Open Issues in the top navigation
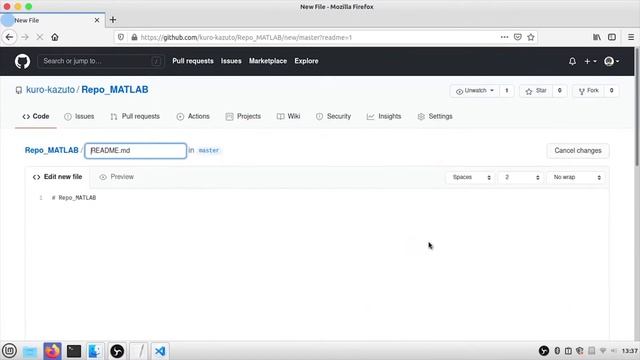Viewport: 640px width, 360px height. click(231, 61)
